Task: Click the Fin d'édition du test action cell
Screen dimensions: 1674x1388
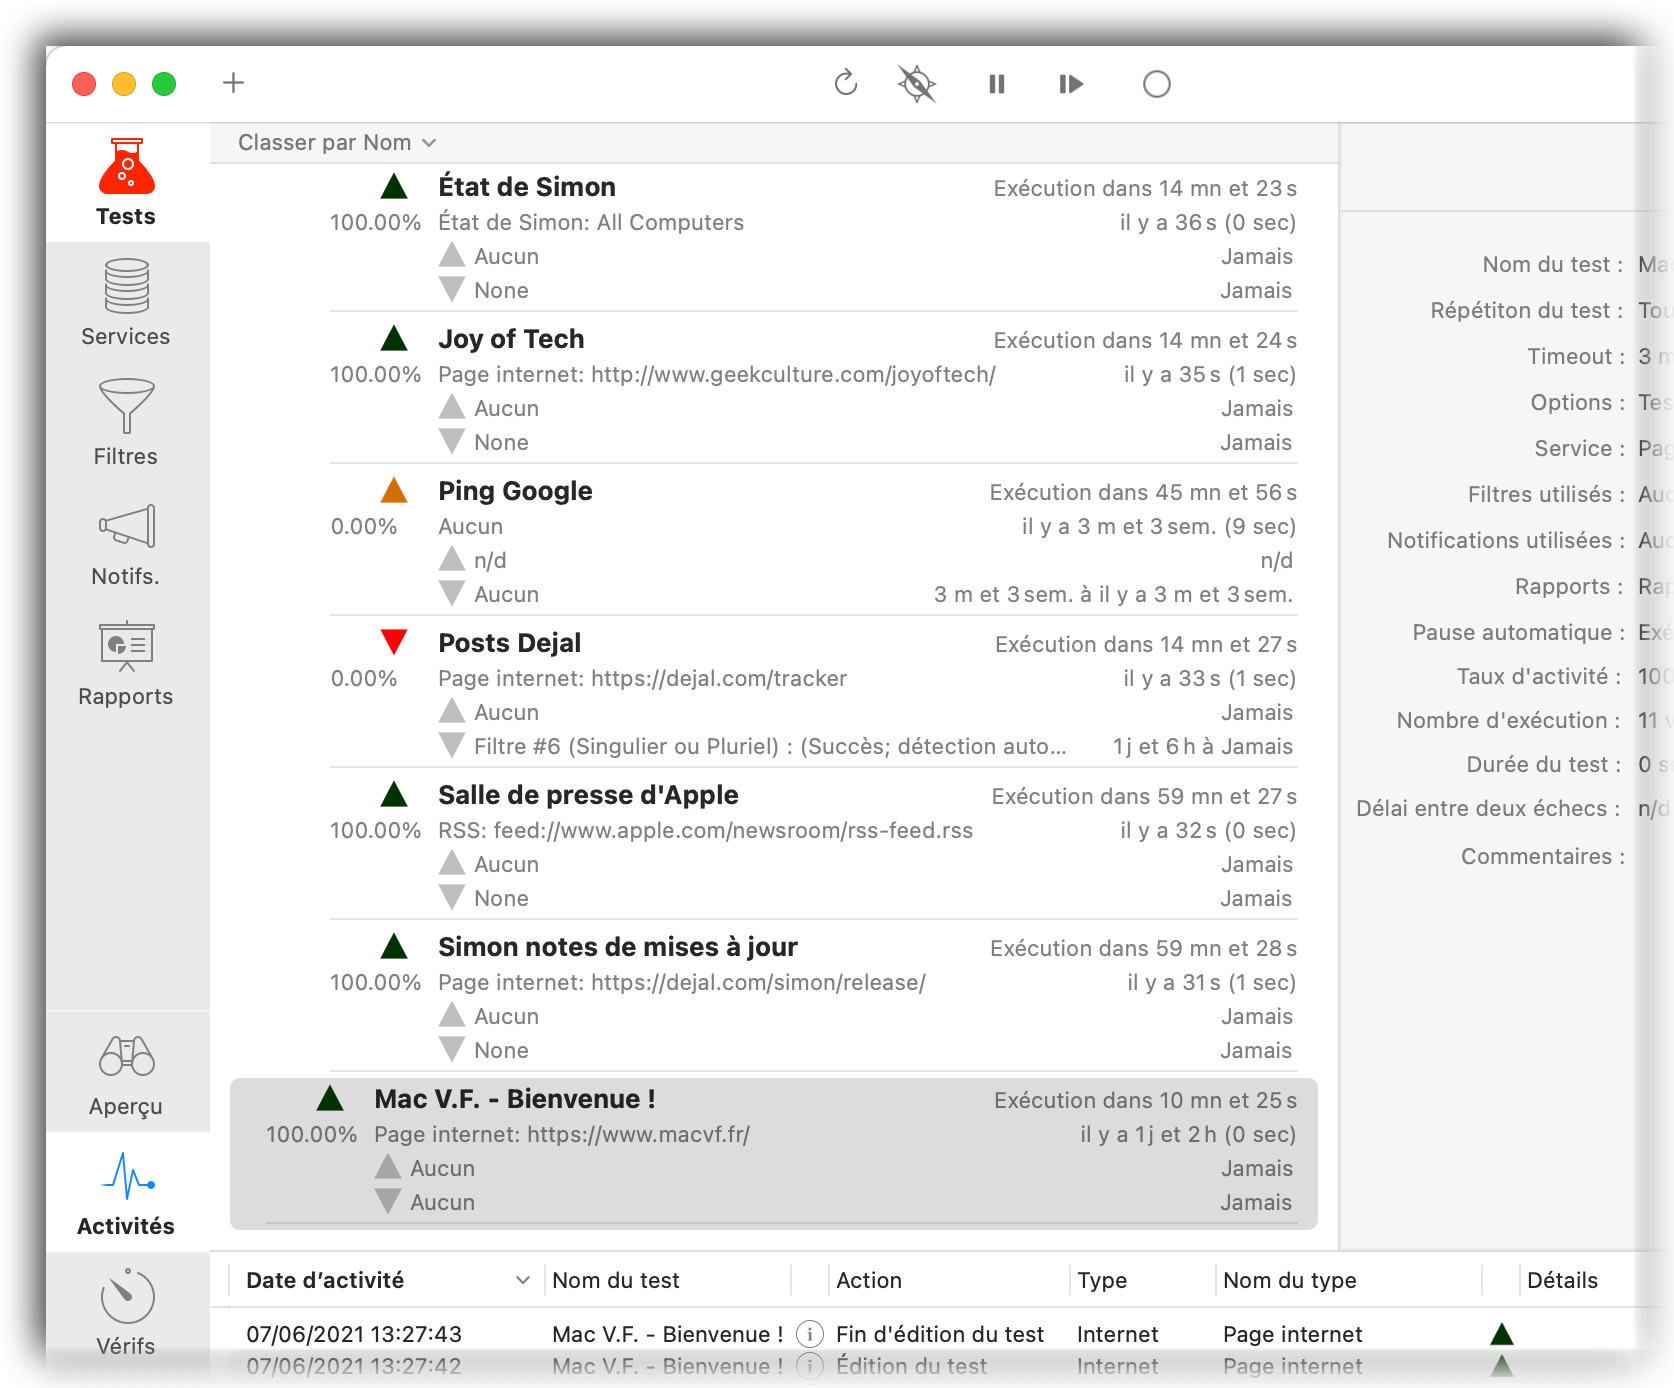Action: click(x=940, y=1334)
